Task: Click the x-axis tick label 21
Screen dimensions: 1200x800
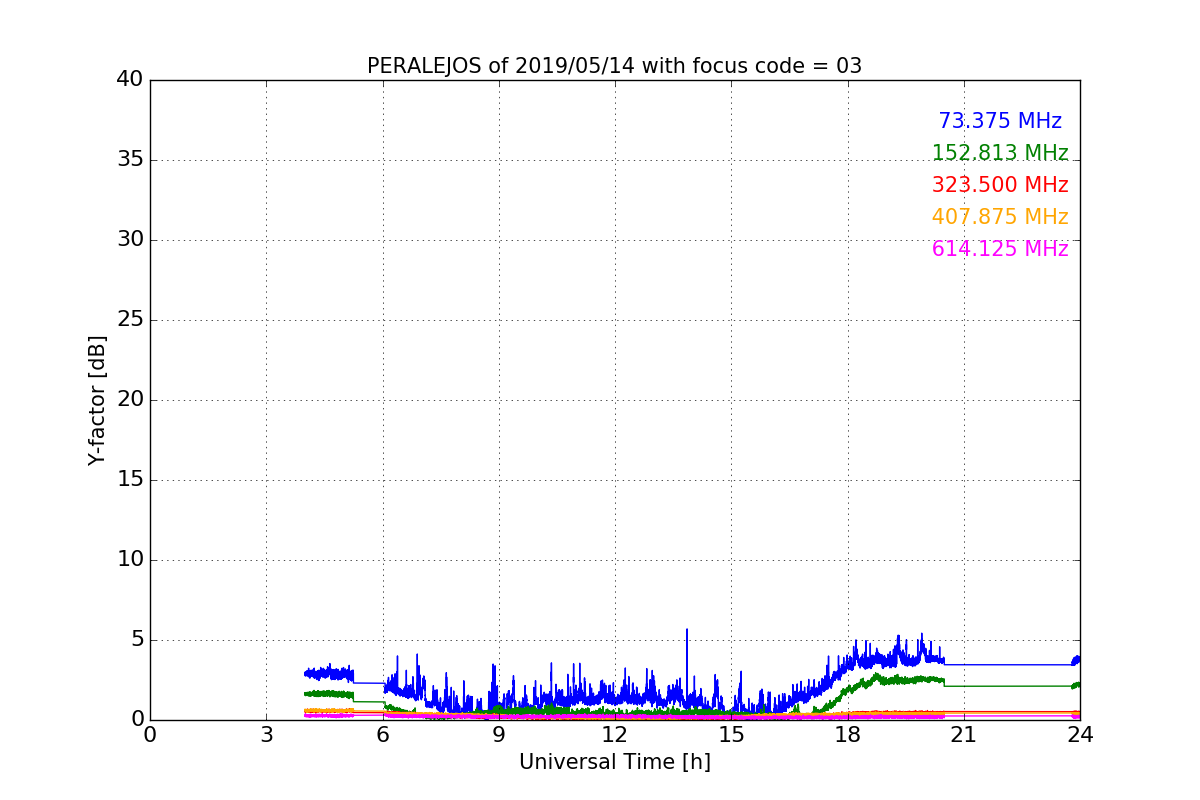Action: click(x=963, y=734)
